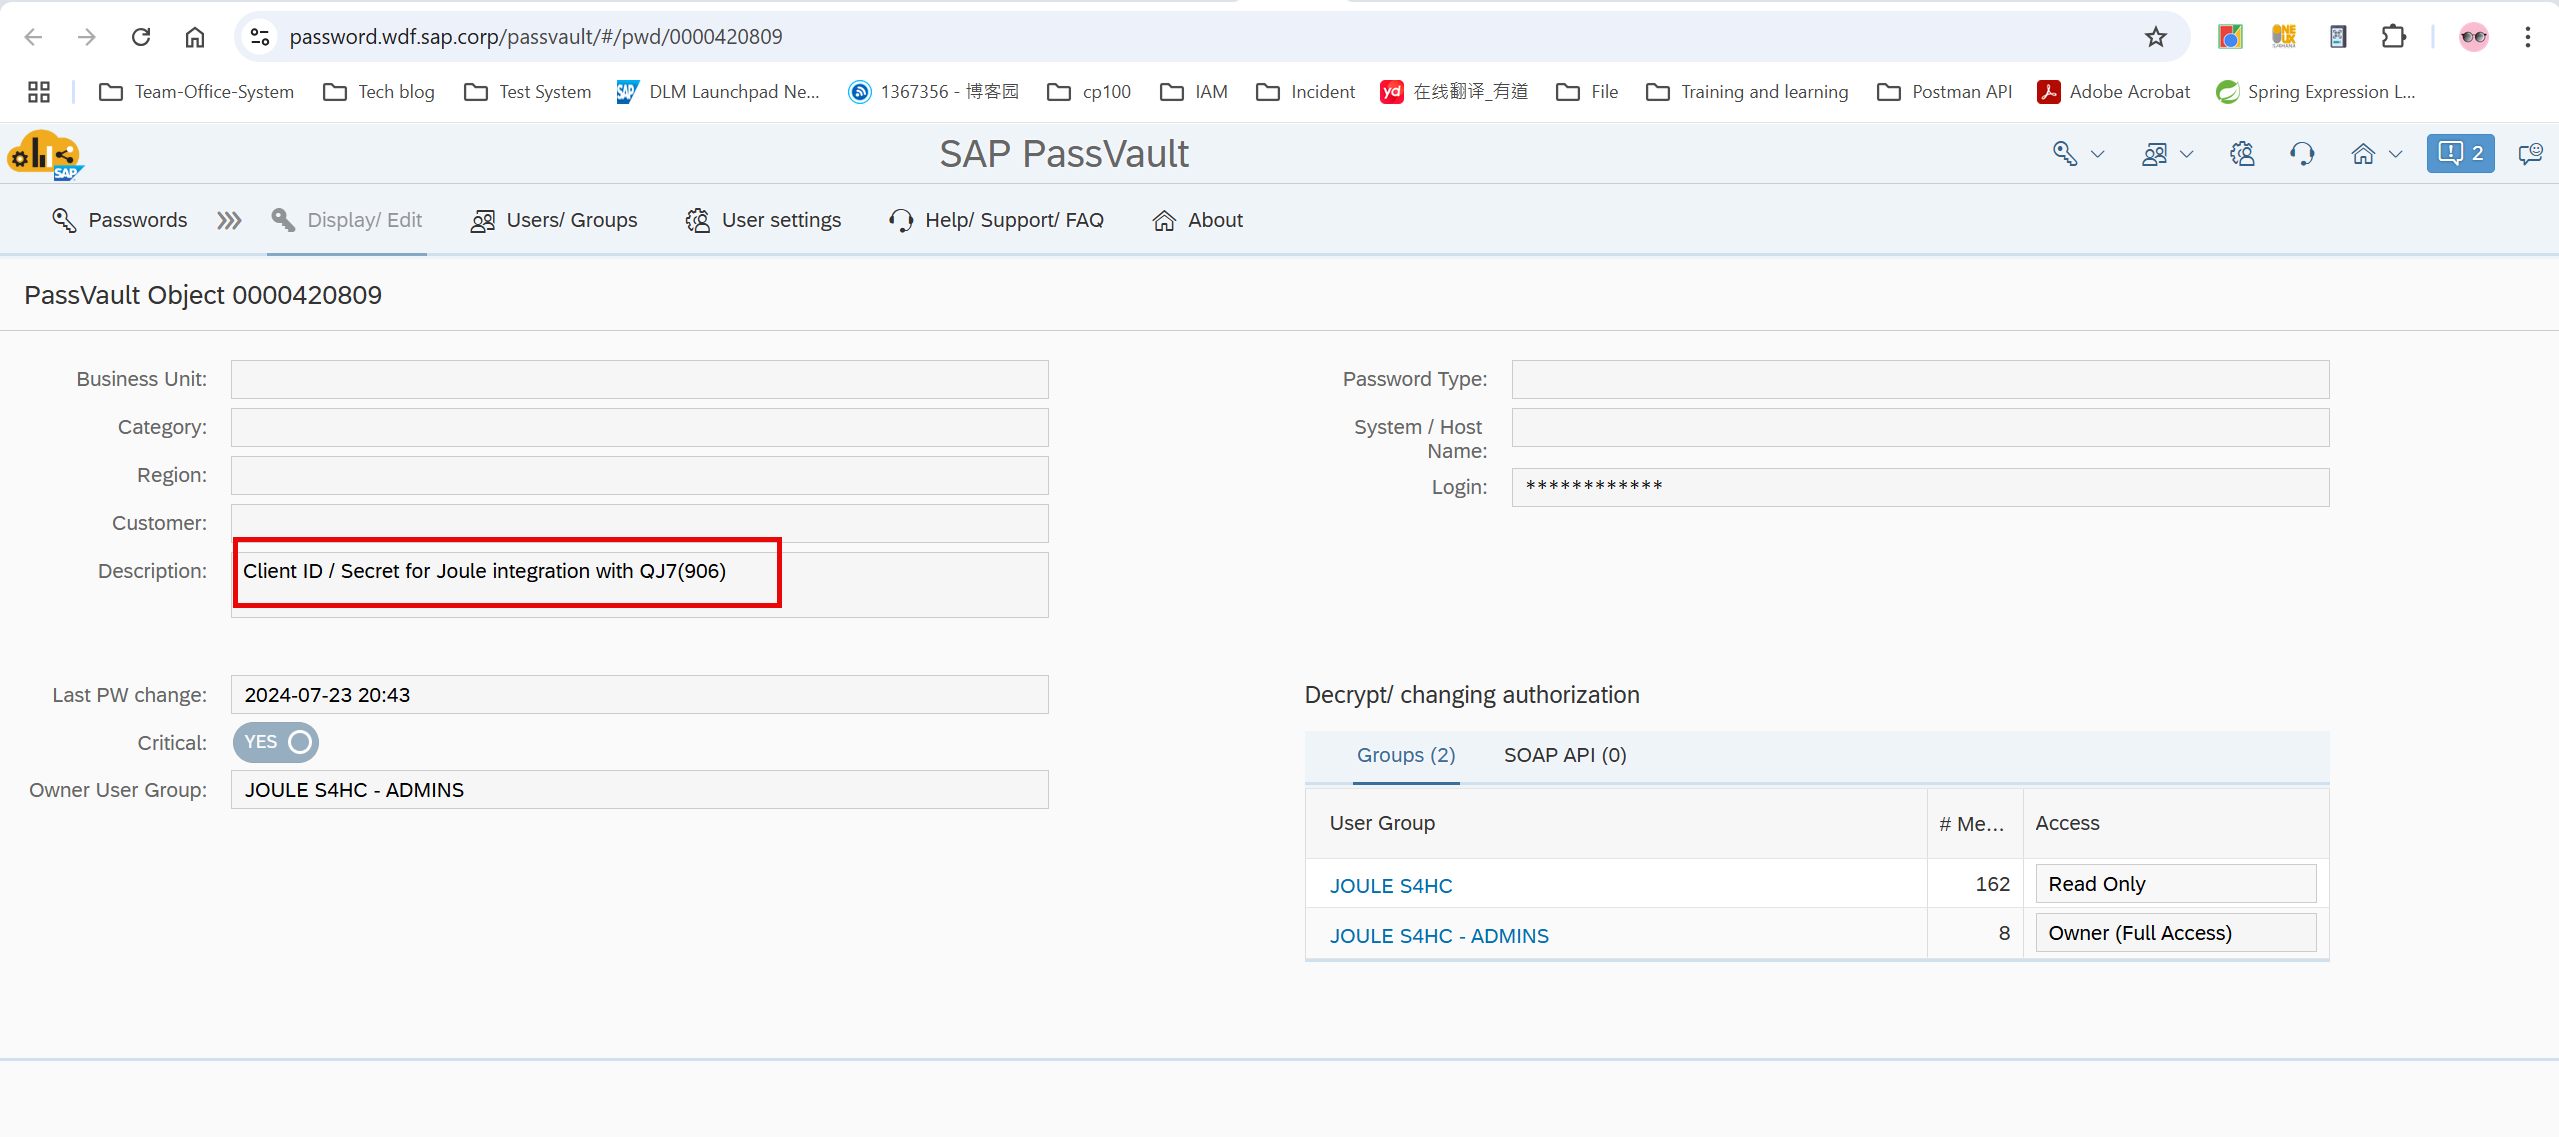2559x1137 pixels.
Task: Open the feedback chat icon in header
Action: tap(2530, 153)
